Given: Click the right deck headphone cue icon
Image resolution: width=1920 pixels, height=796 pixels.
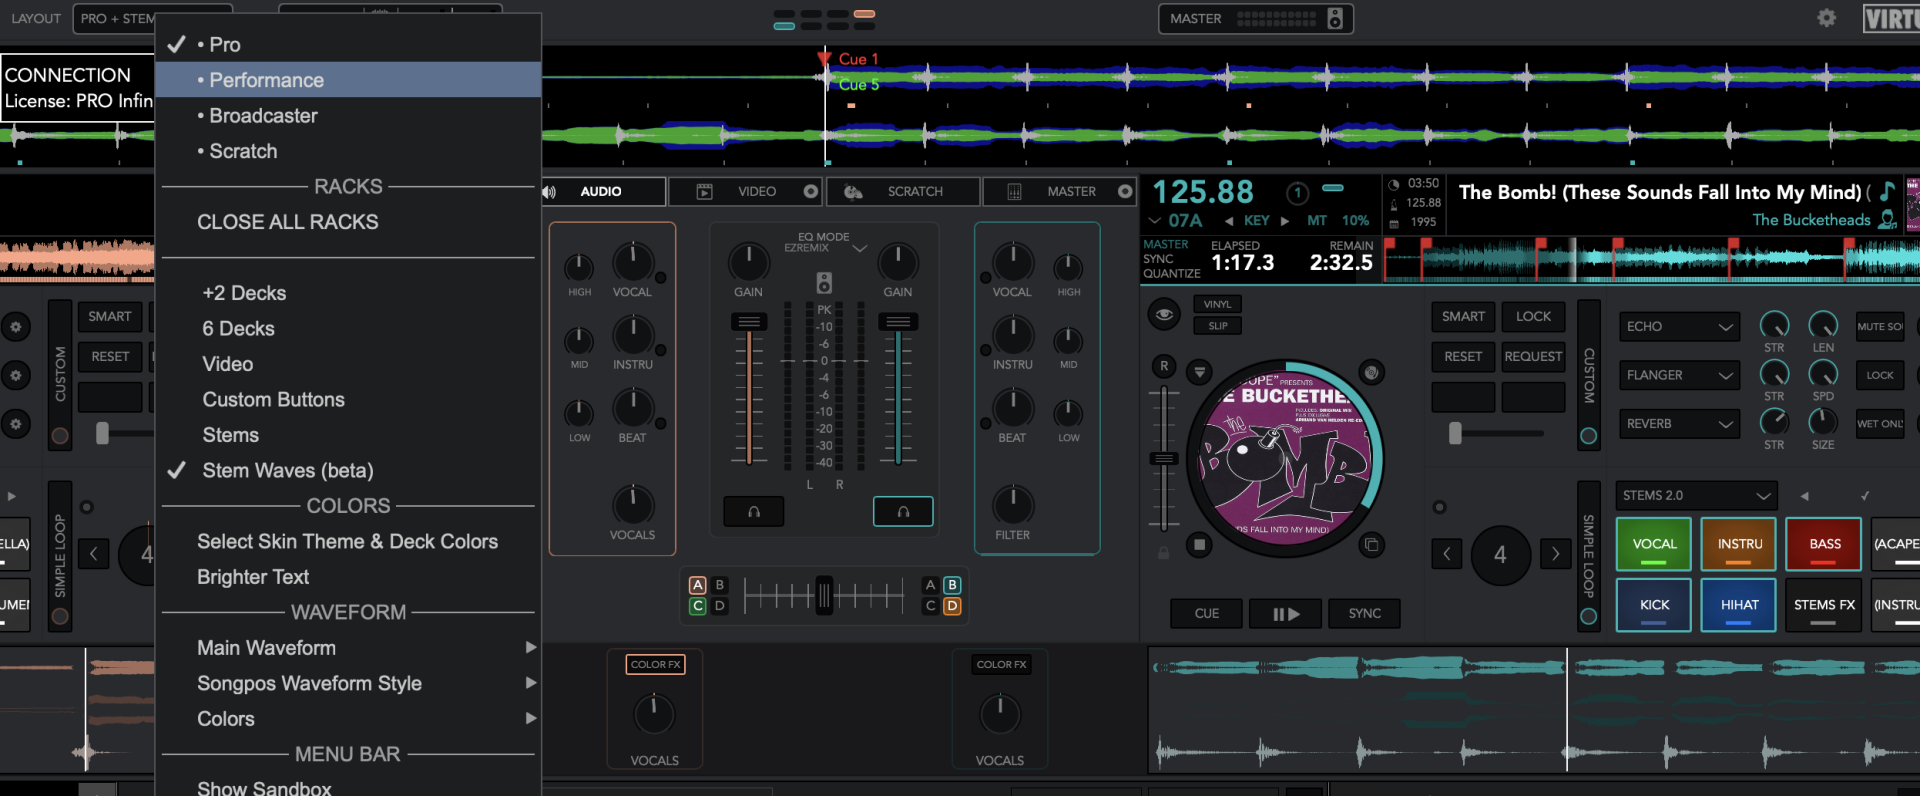Looking at the screenshot, I should [x=903, y=512].
